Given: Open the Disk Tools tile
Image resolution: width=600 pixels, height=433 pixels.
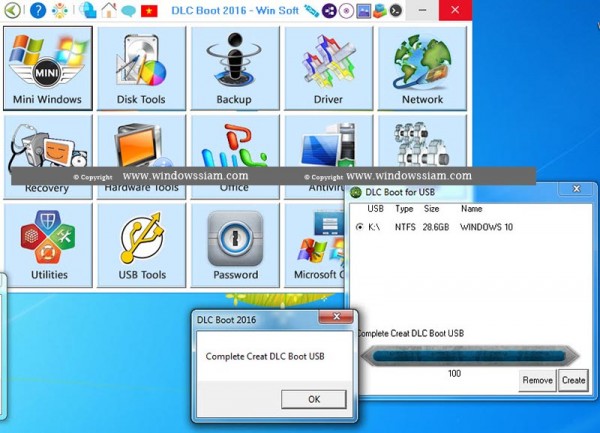Looking at the screenshot, I should pos(142,68).
